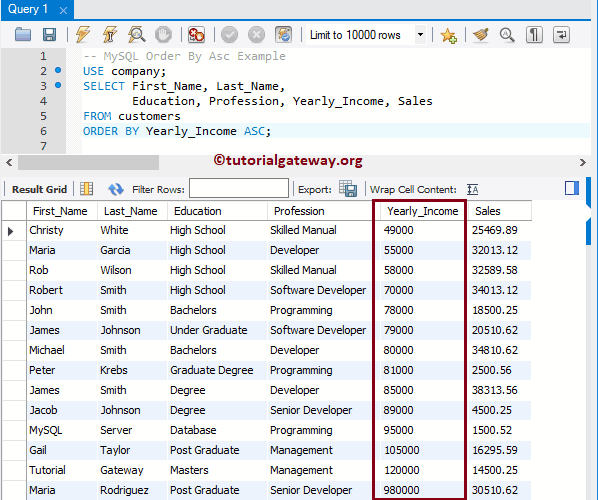Click the breakpoint dot on line 2
This screenshot has height=500, width=598.
[x=58, y=70]
